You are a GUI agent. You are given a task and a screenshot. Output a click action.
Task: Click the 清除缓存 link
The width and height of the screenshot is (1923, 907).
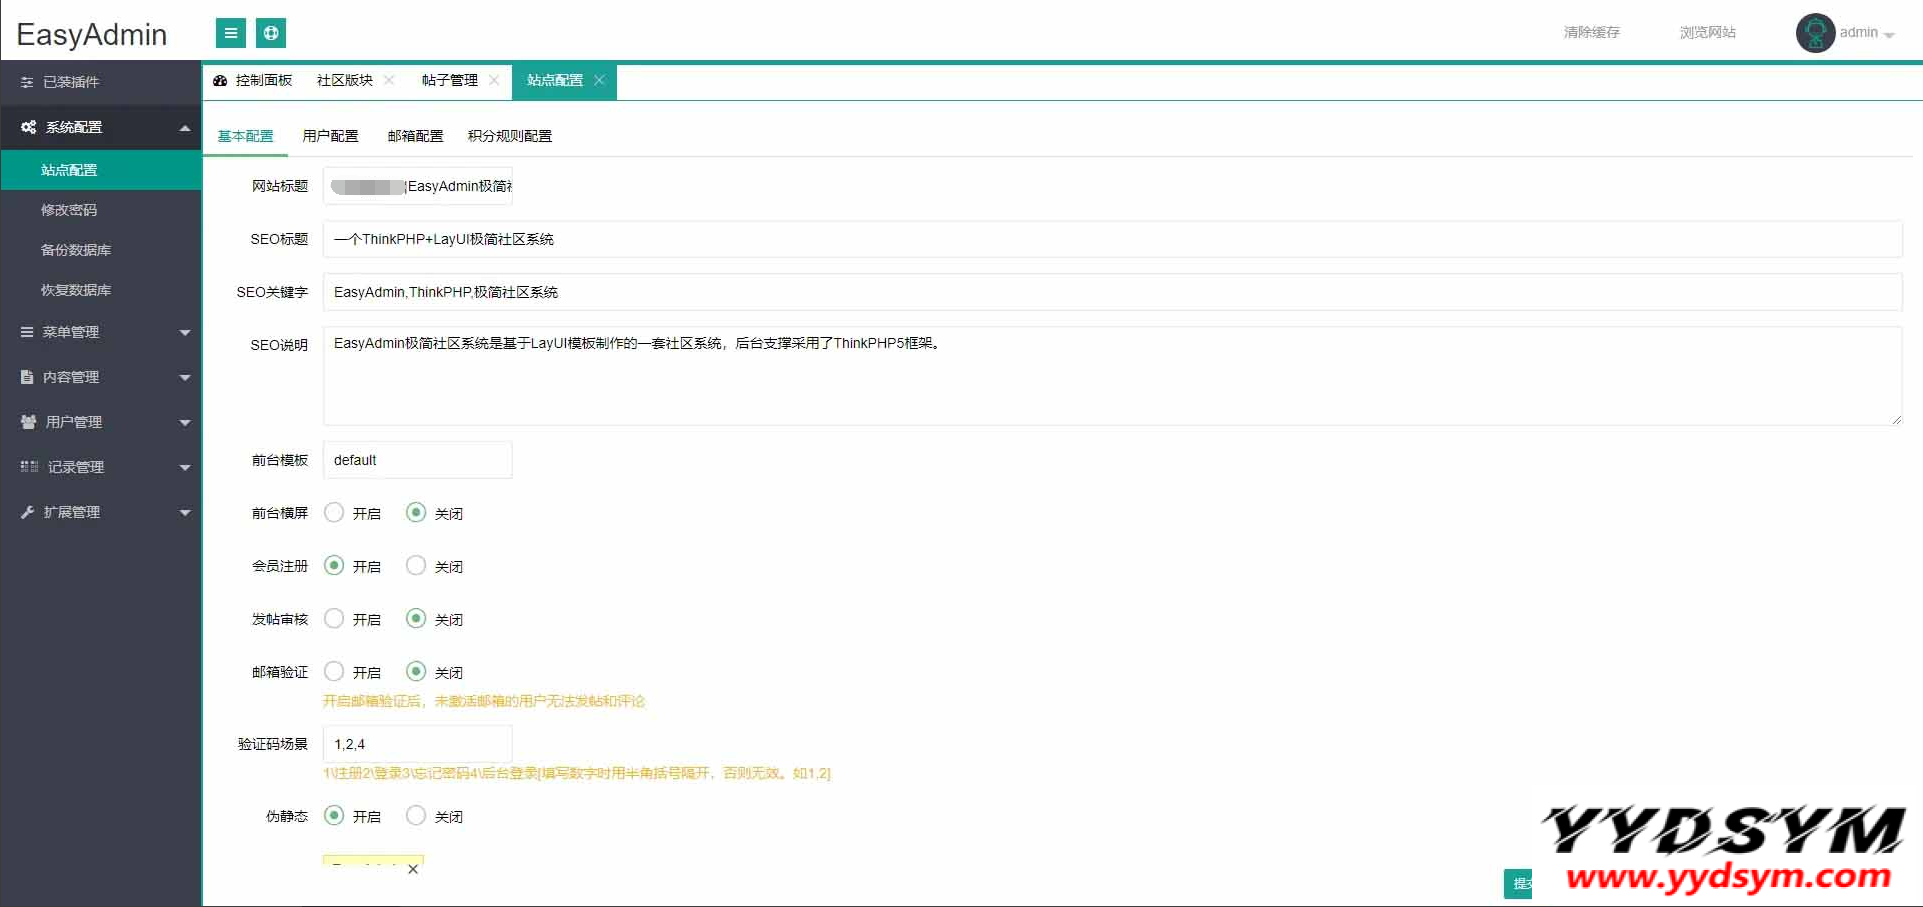1591,33
